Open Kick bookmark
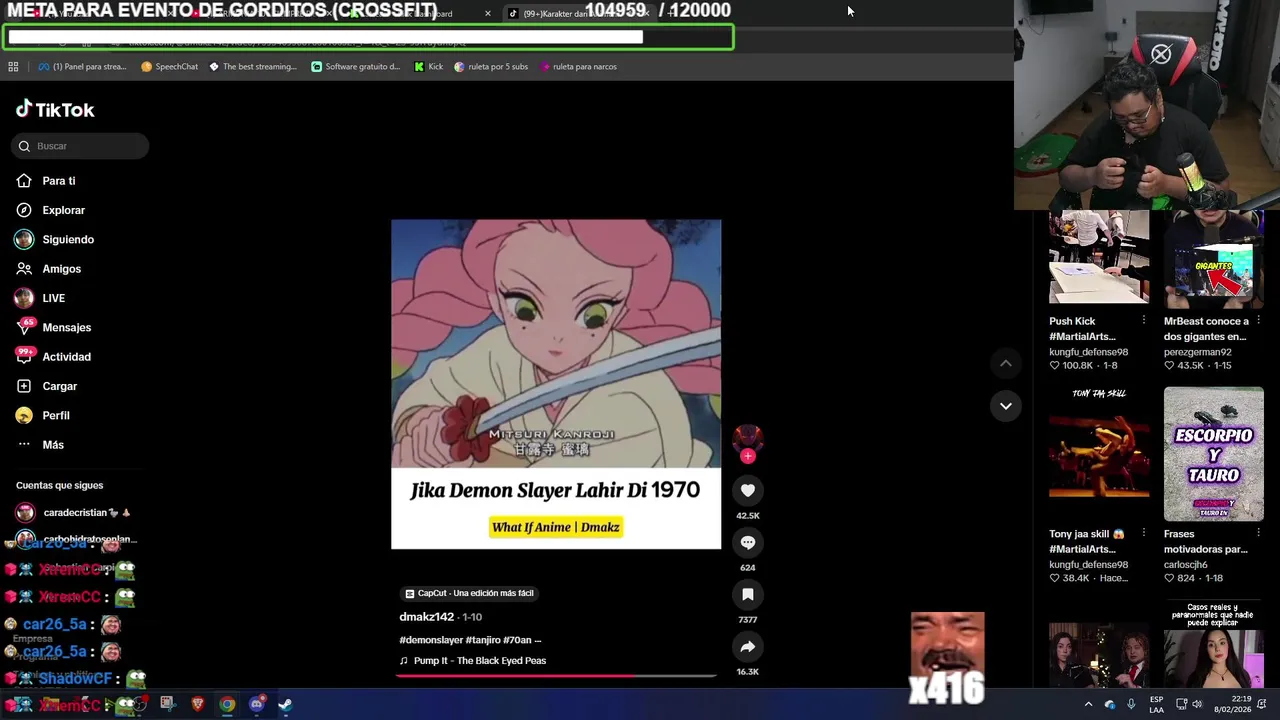1280x720 pixels. point(429,67)
